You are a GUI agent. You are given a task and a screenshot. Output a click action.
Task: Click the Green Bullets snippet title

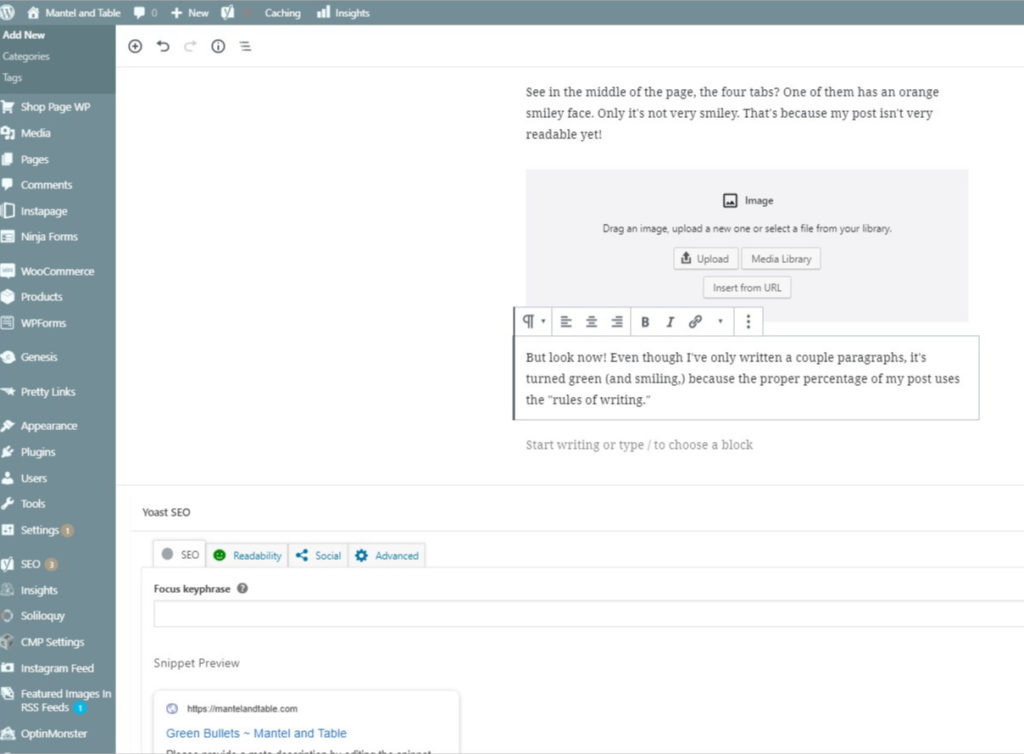tap(256, 733)
